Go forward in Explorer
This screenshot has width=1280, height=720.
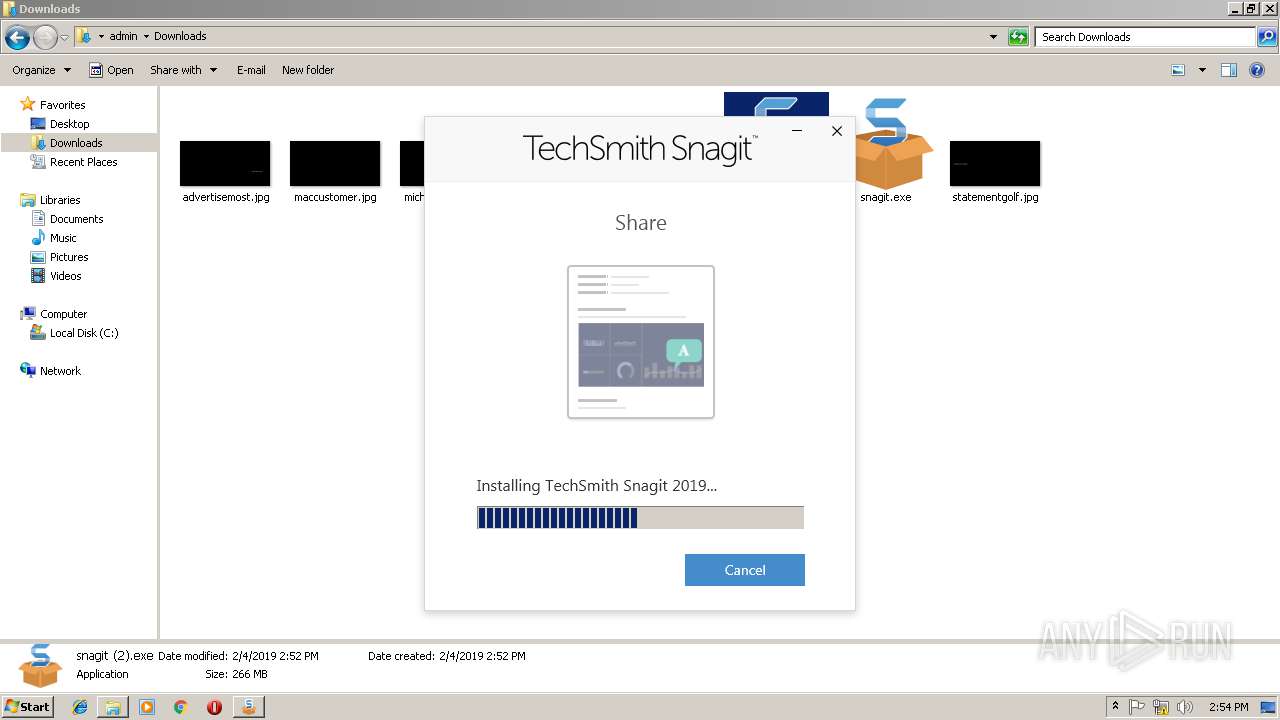click(45, 38)
